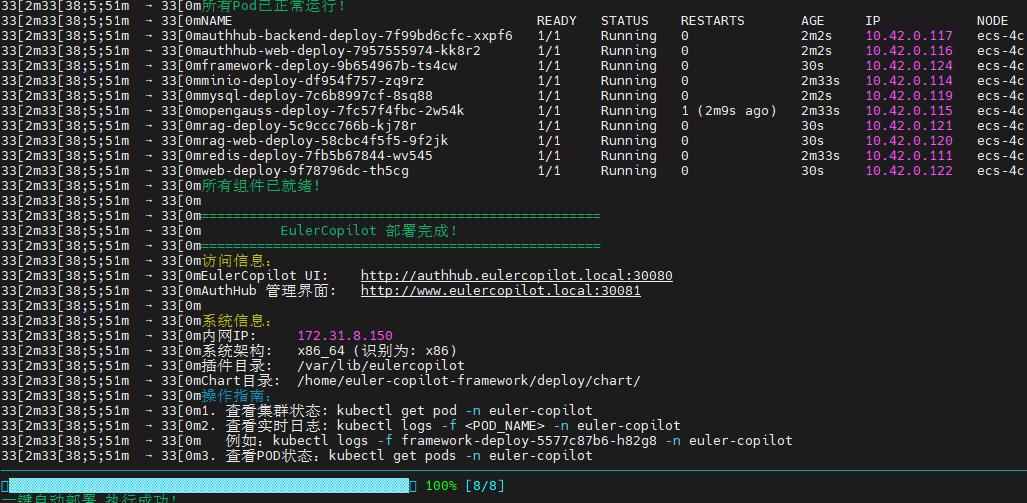Image resolution: width=1027 pixels, height=503 pixels.
Task: Click the NAME column header
Action: pyautogui.click(x=217, y=20)
